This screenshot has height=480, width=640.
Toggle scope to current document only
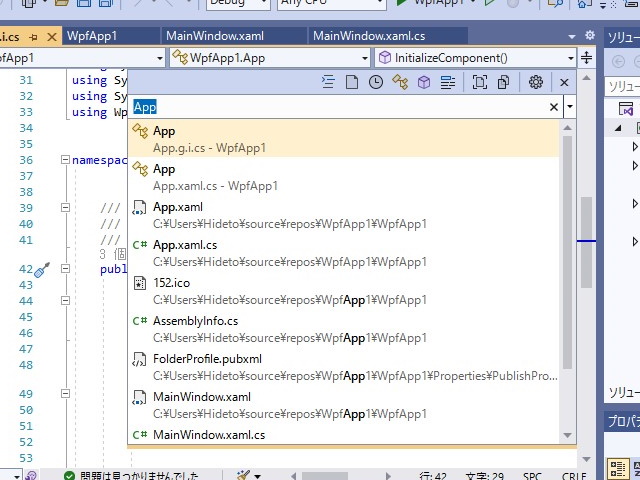click(x=480, y=82)
